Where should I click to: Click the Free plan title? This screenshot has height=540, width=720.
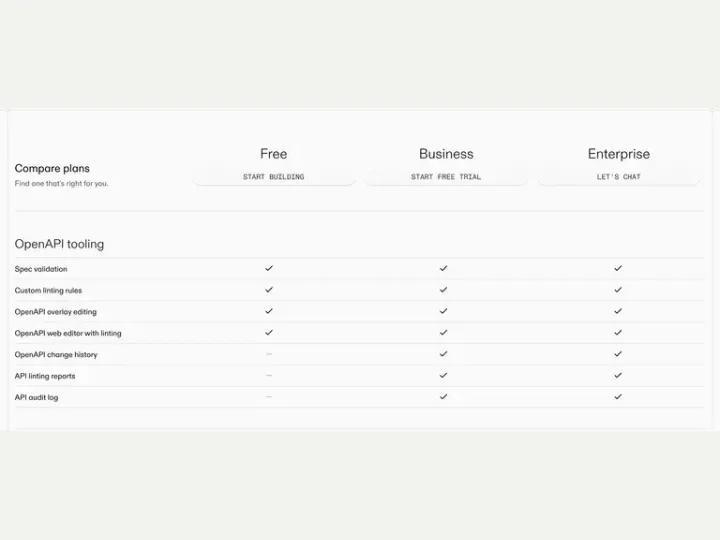click(x=274, y=154)
